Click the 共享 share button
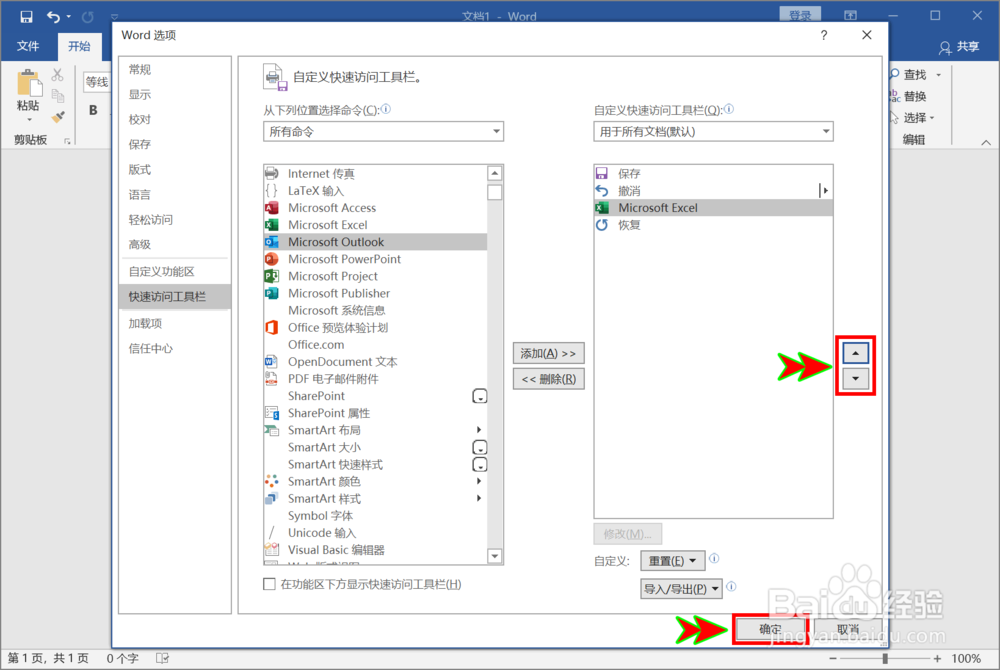Viewport: 1000px width, 670px height. [x=959, y=47]
